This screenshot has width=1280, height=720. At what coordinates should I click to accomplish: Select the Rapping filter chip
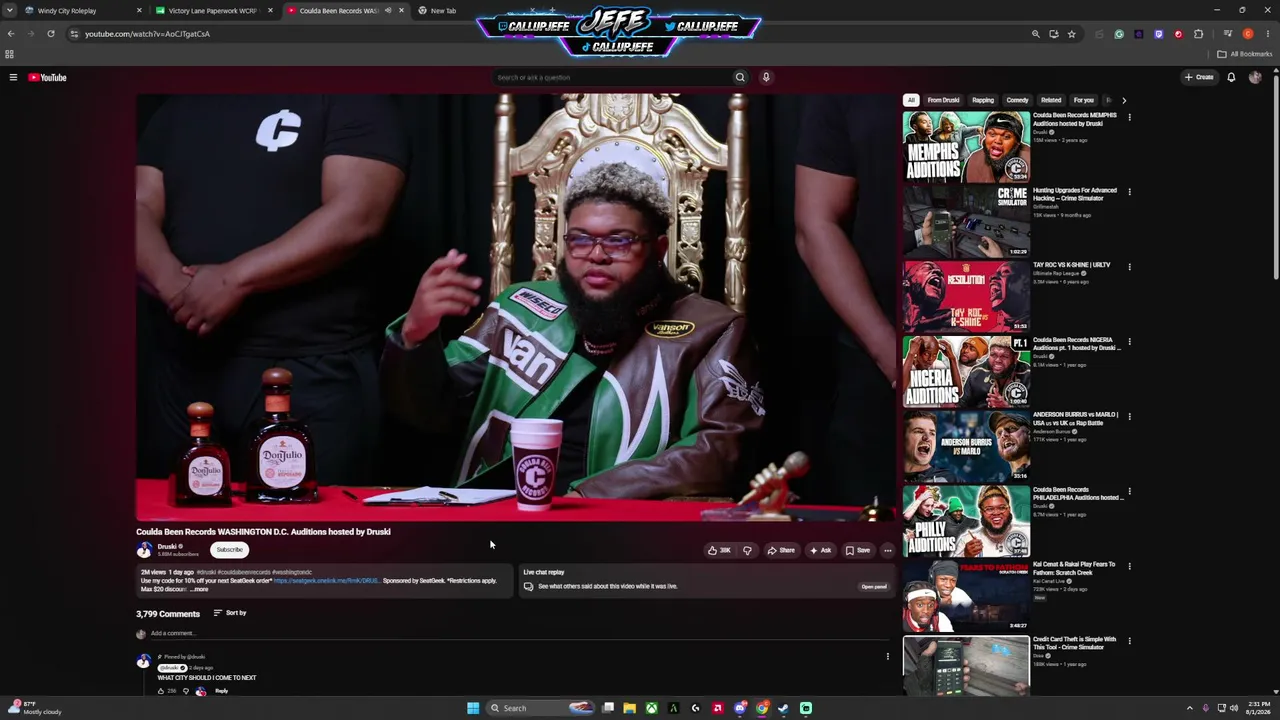click(x=983, y=100)
